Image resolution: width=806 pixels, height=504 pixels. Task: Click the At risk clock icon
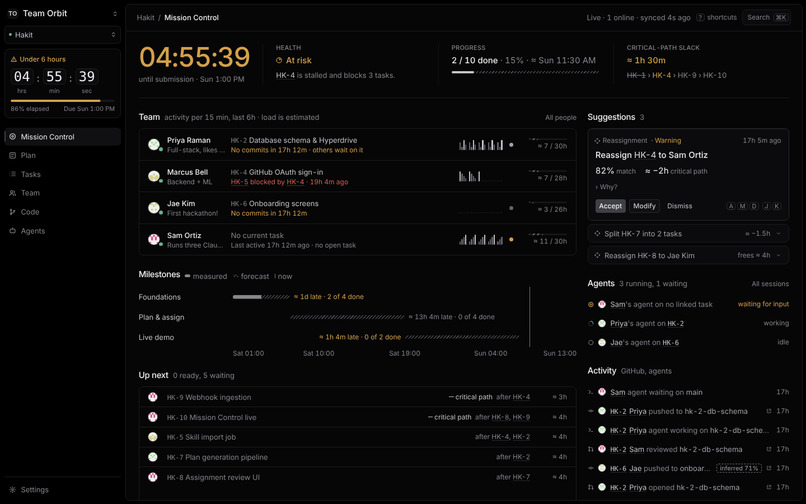(x=279, y=60)
